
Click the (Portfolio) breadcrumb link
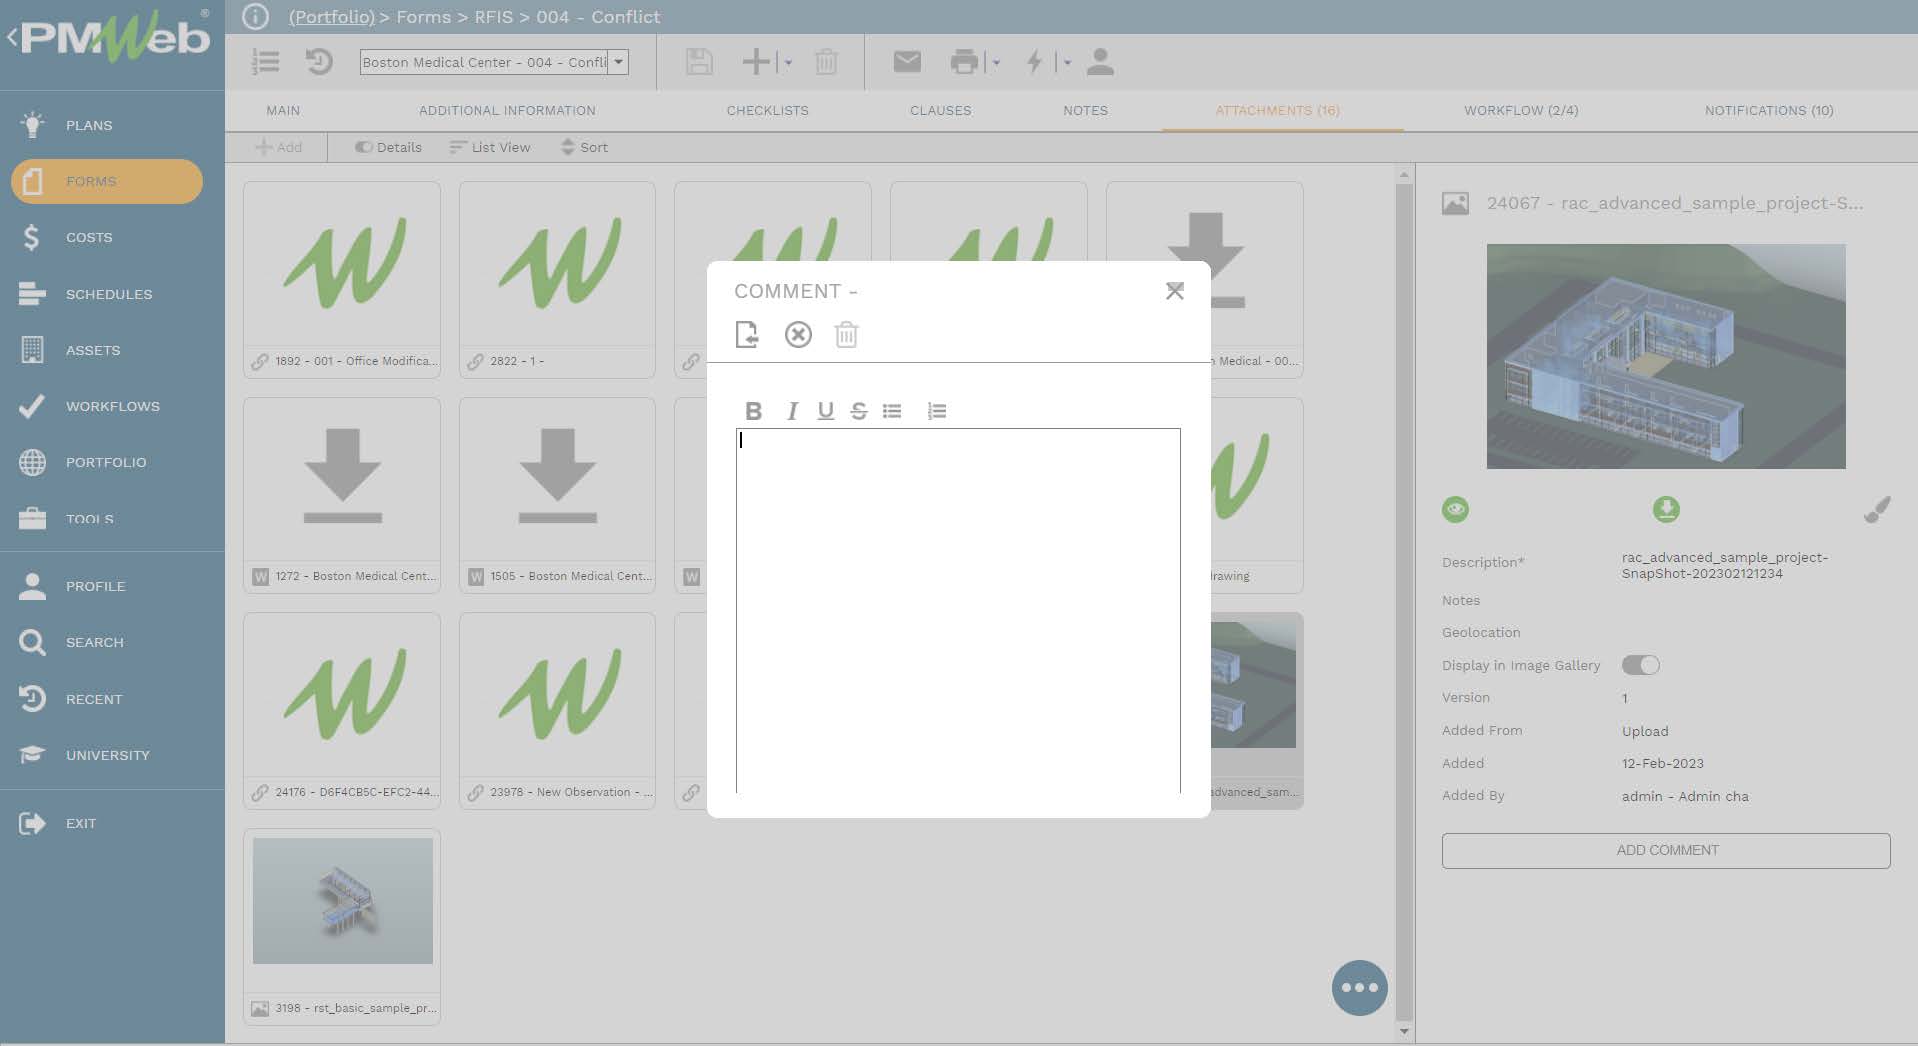331,17
